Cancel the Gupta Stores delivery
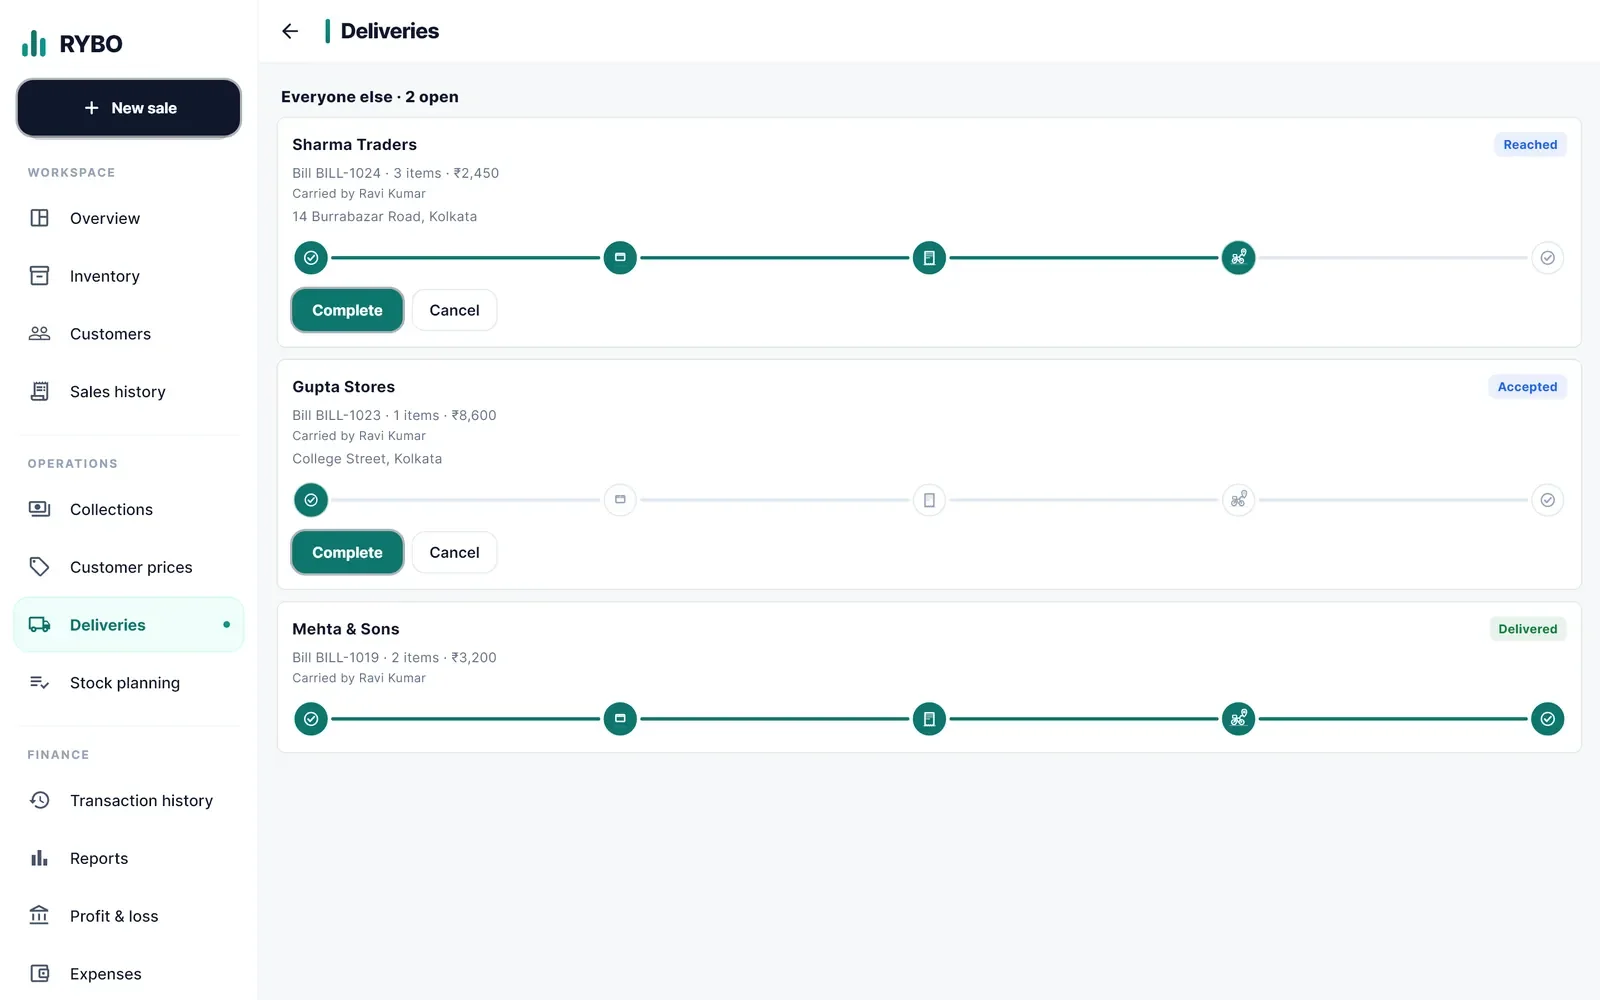Viewport: 1600px width, 1000px height. coord(454,552)
